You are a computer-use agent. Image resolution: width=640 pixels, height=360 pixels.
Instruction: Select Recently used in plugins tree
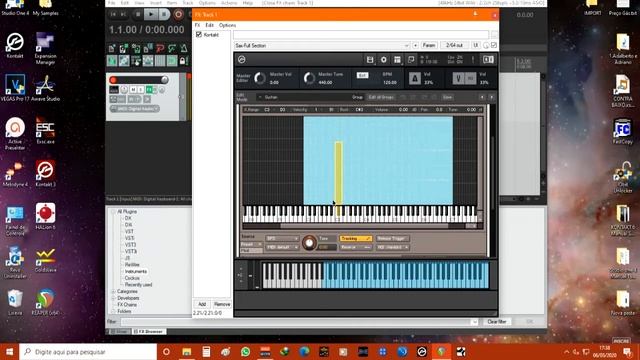point(138,285)
